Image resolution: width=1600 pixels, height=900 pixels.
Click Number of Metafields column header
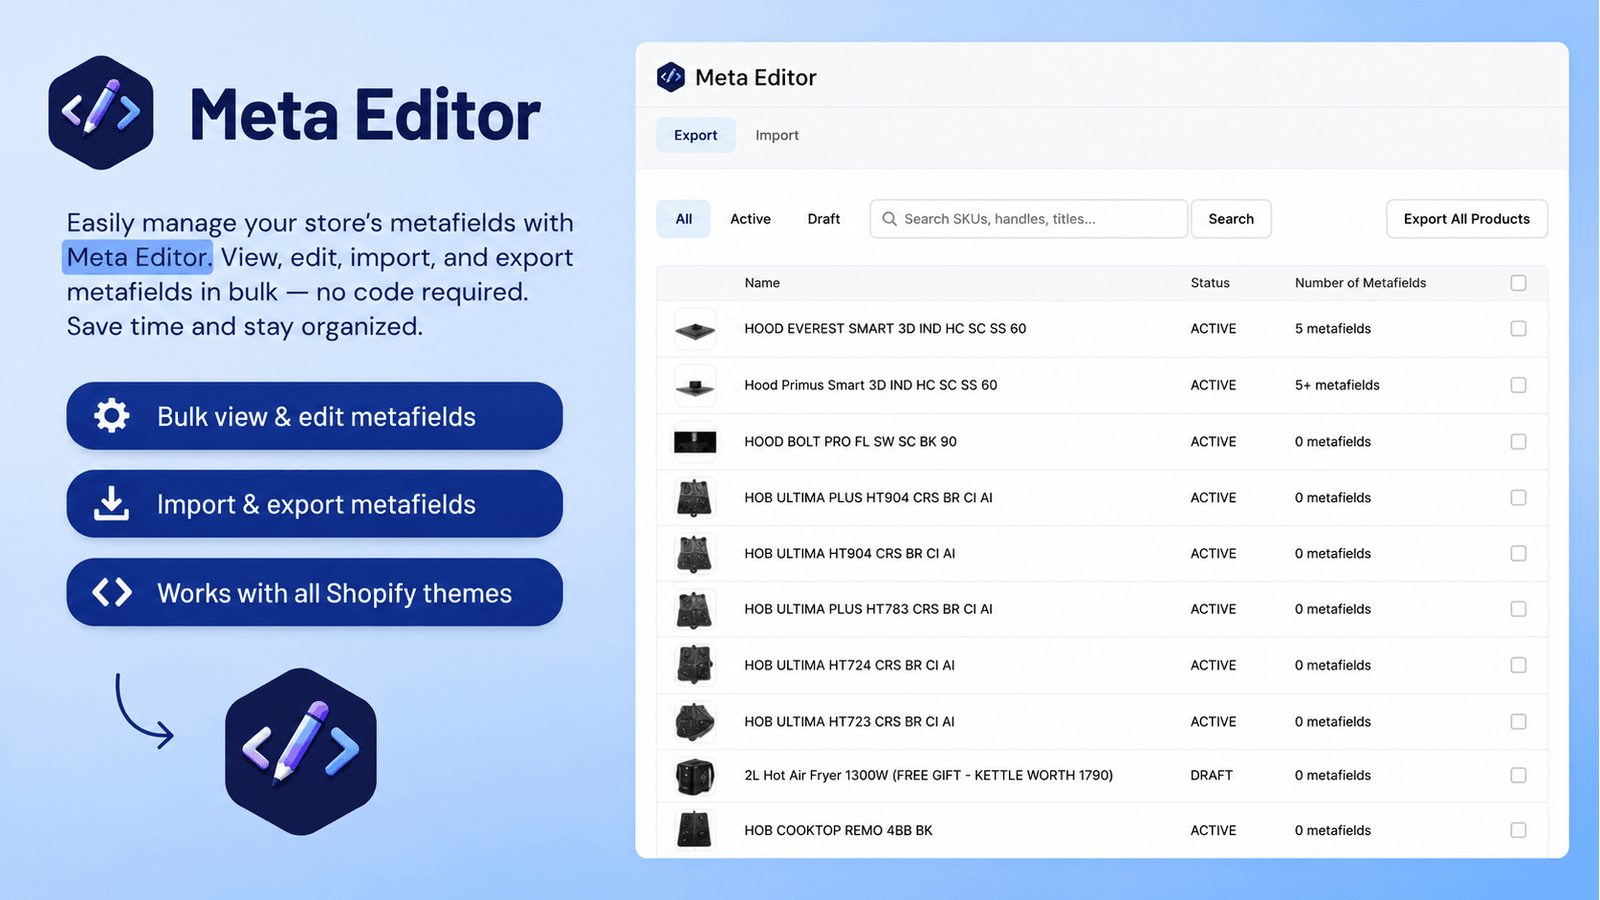coord(1361,283)
